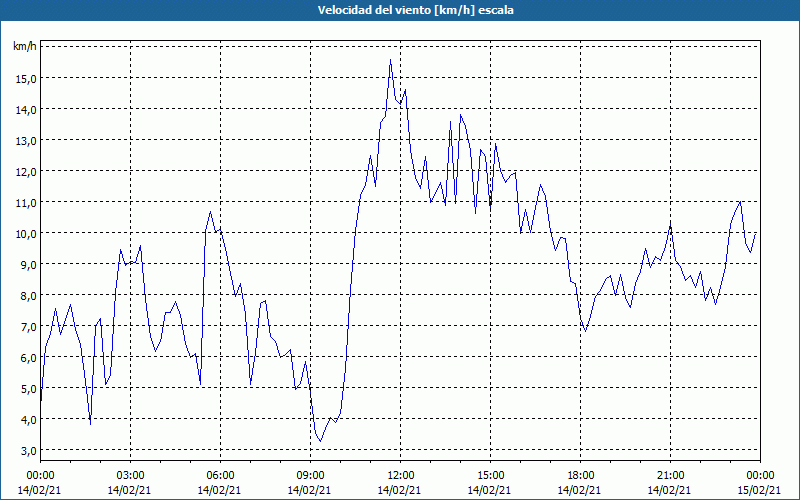This screenshot has width=800, height=500.
Task: Pick the '8,0' y-axis value
Action: point(28,295)
